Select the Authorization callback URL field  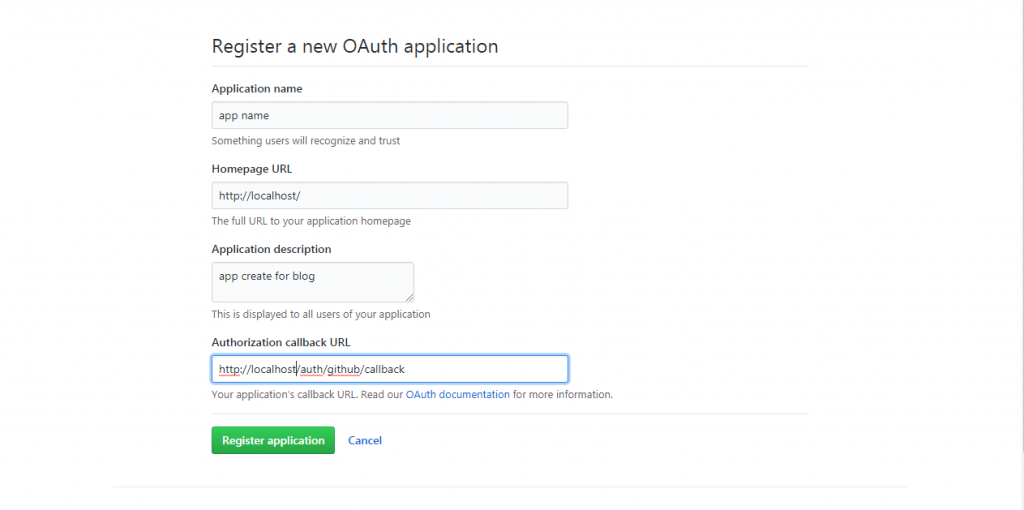point(389,369)
